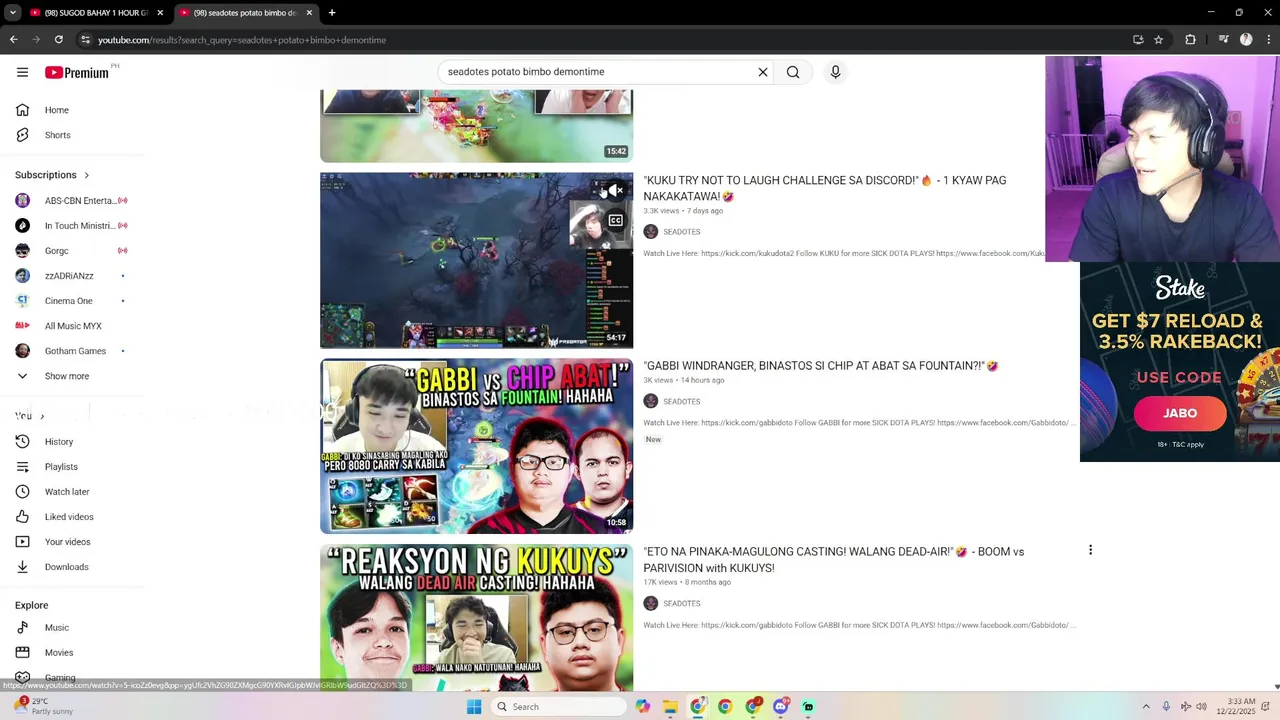Open File Explorer from the taskbar
Screen dimensions: 1280x720
(670, 707)
